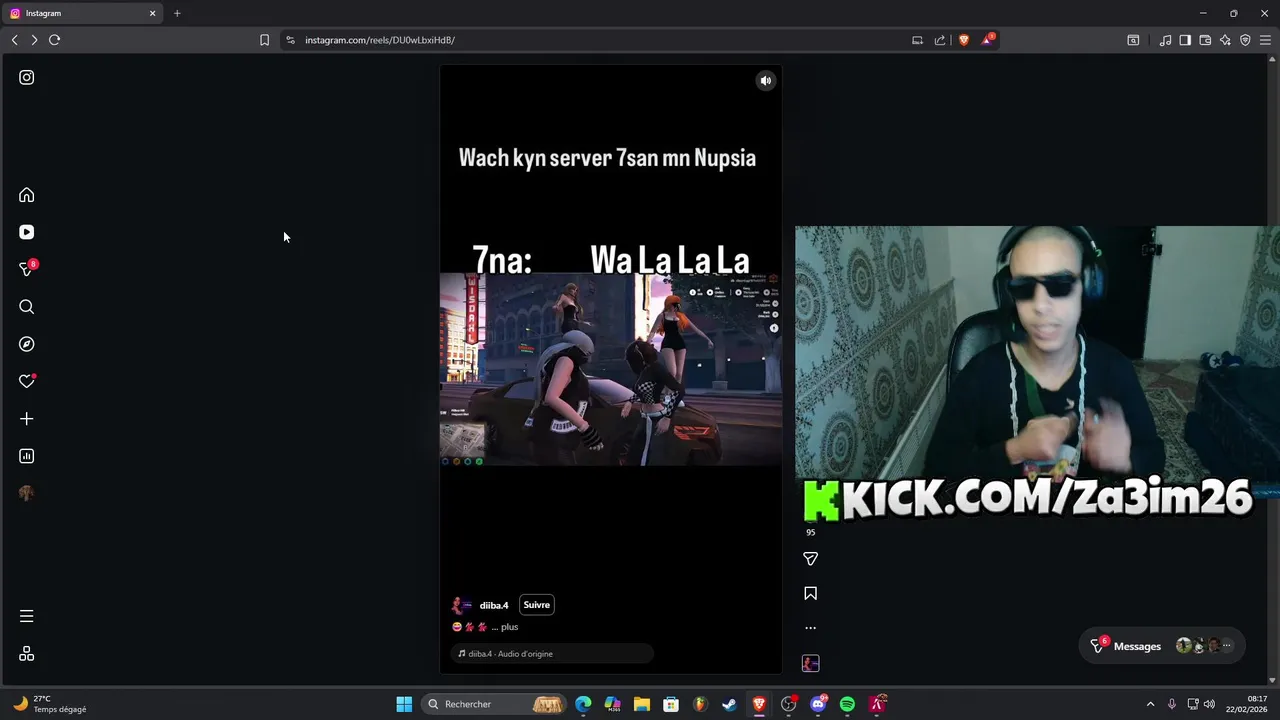Reload the Instagram page

[54, 40]
